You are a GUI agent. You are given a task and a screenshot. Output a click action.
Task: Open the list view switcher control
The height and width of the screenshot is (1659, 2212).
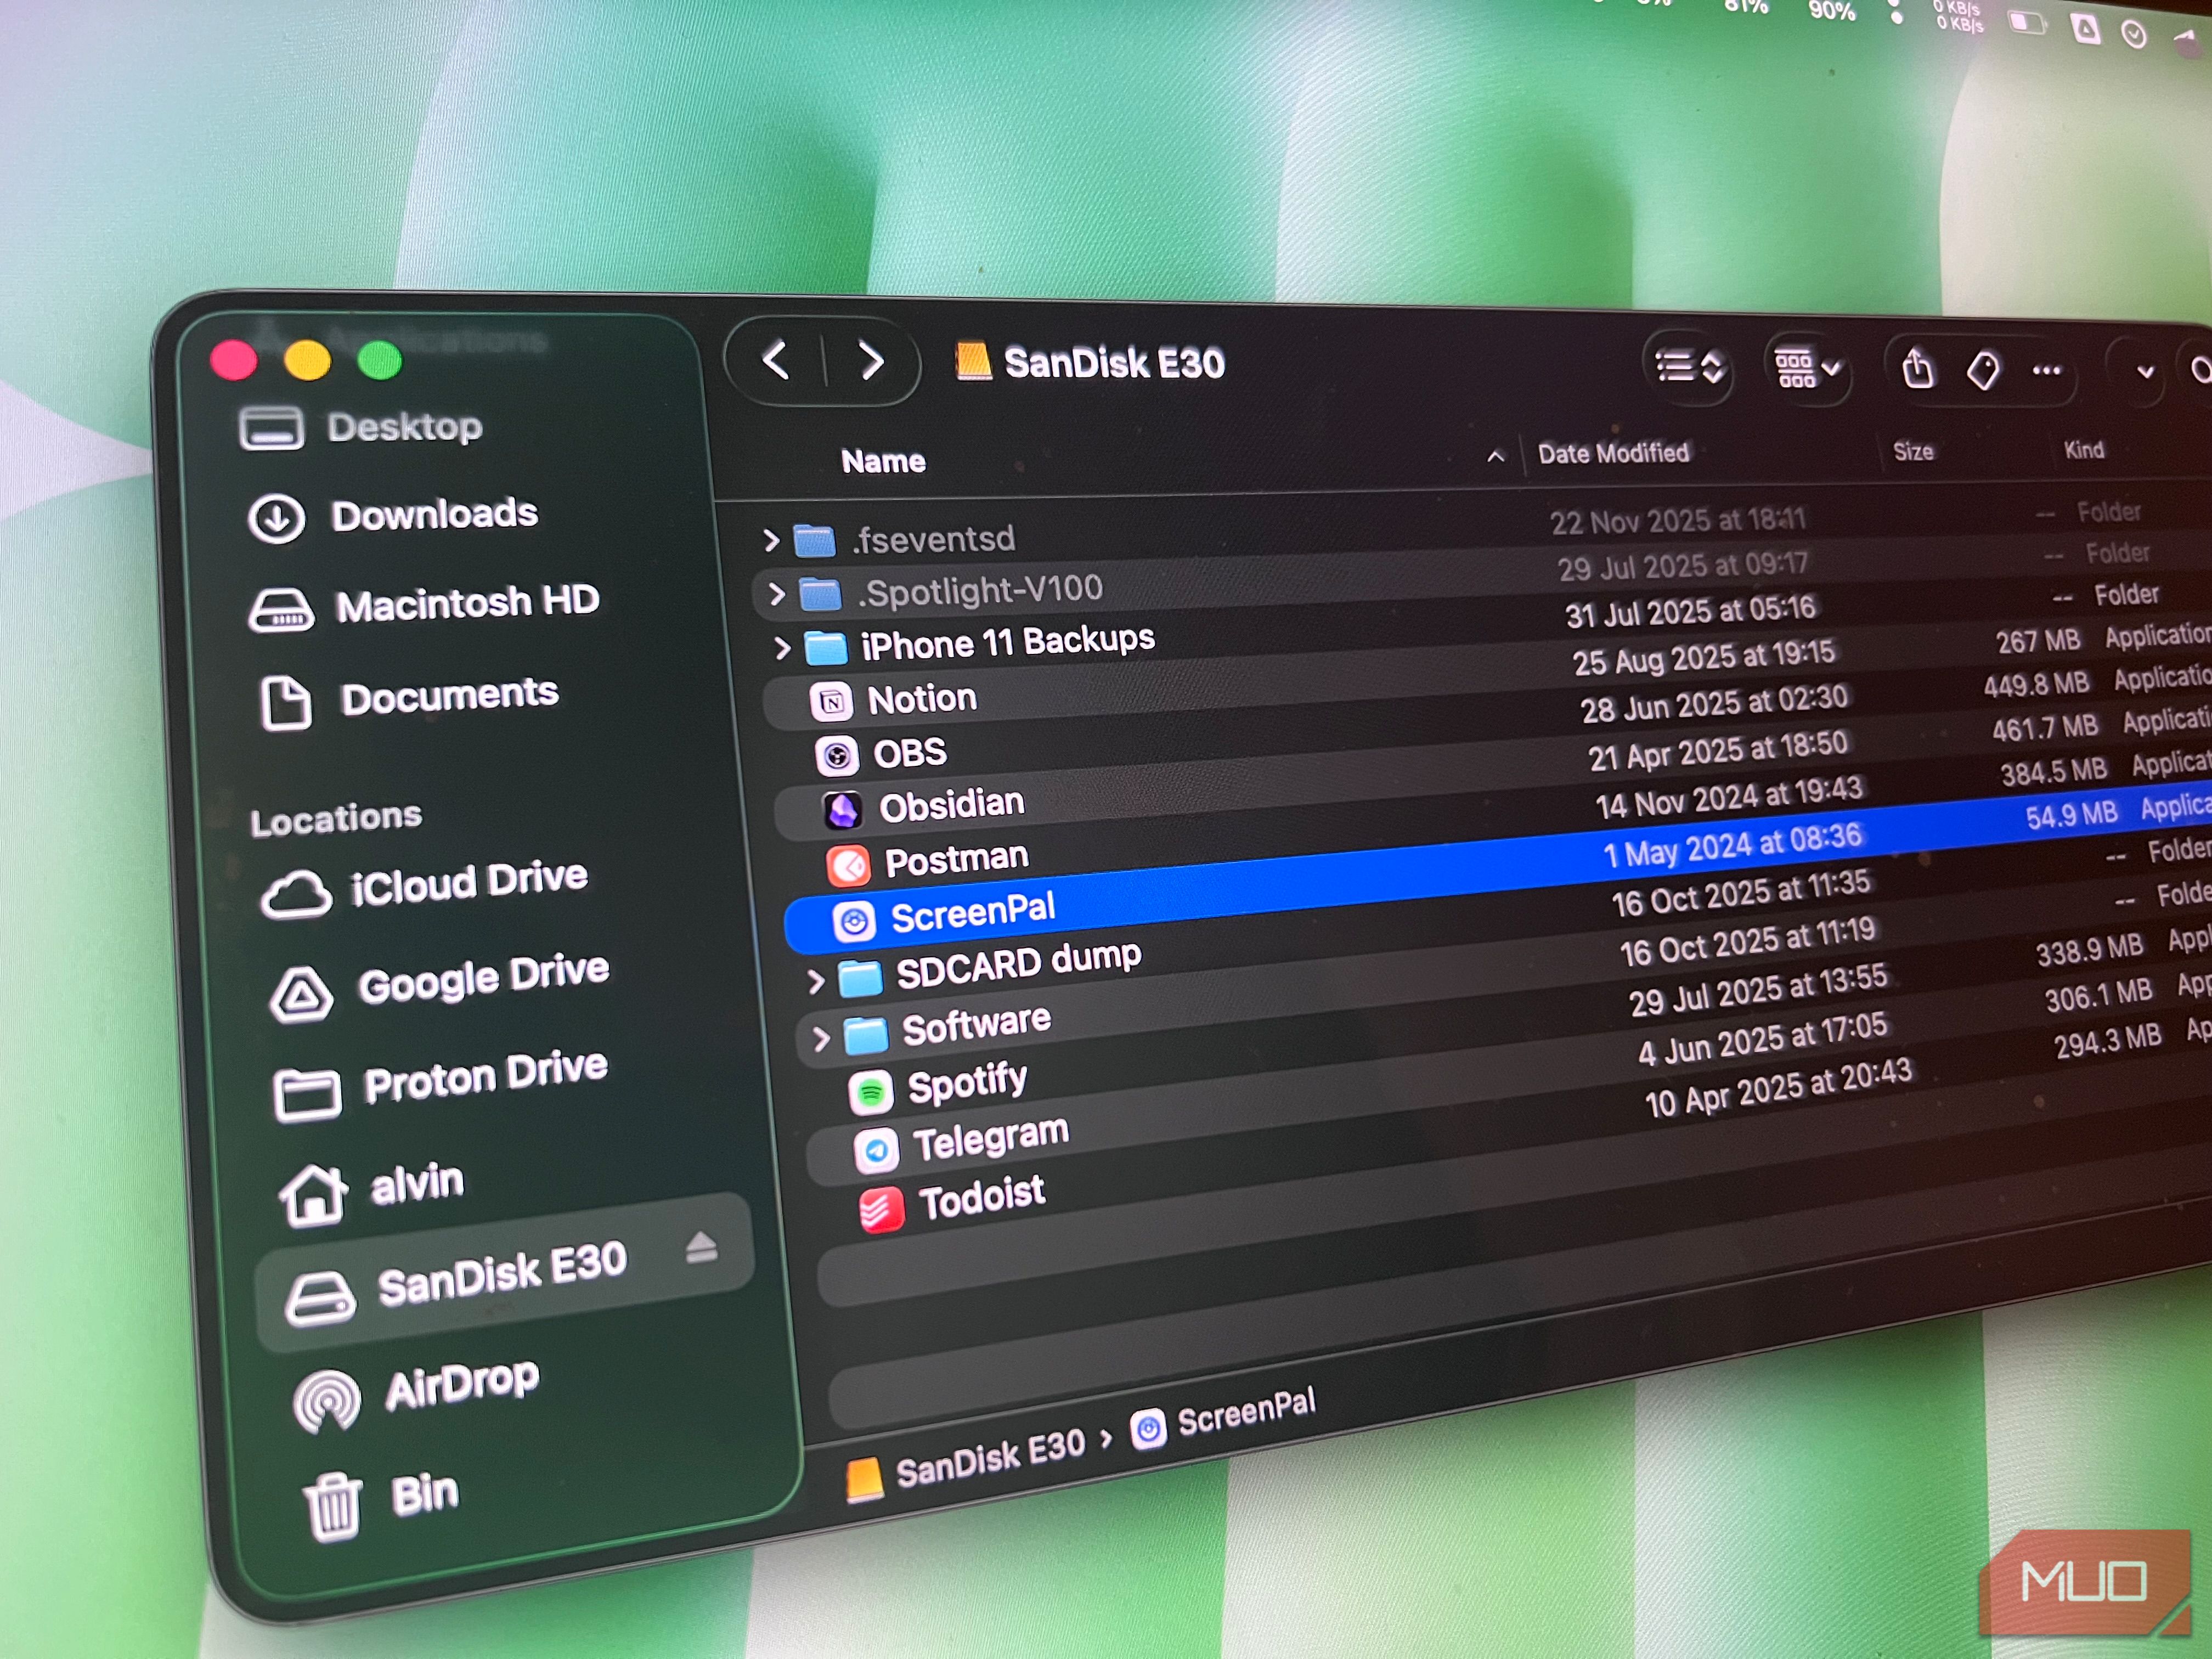pos(1689,367)
